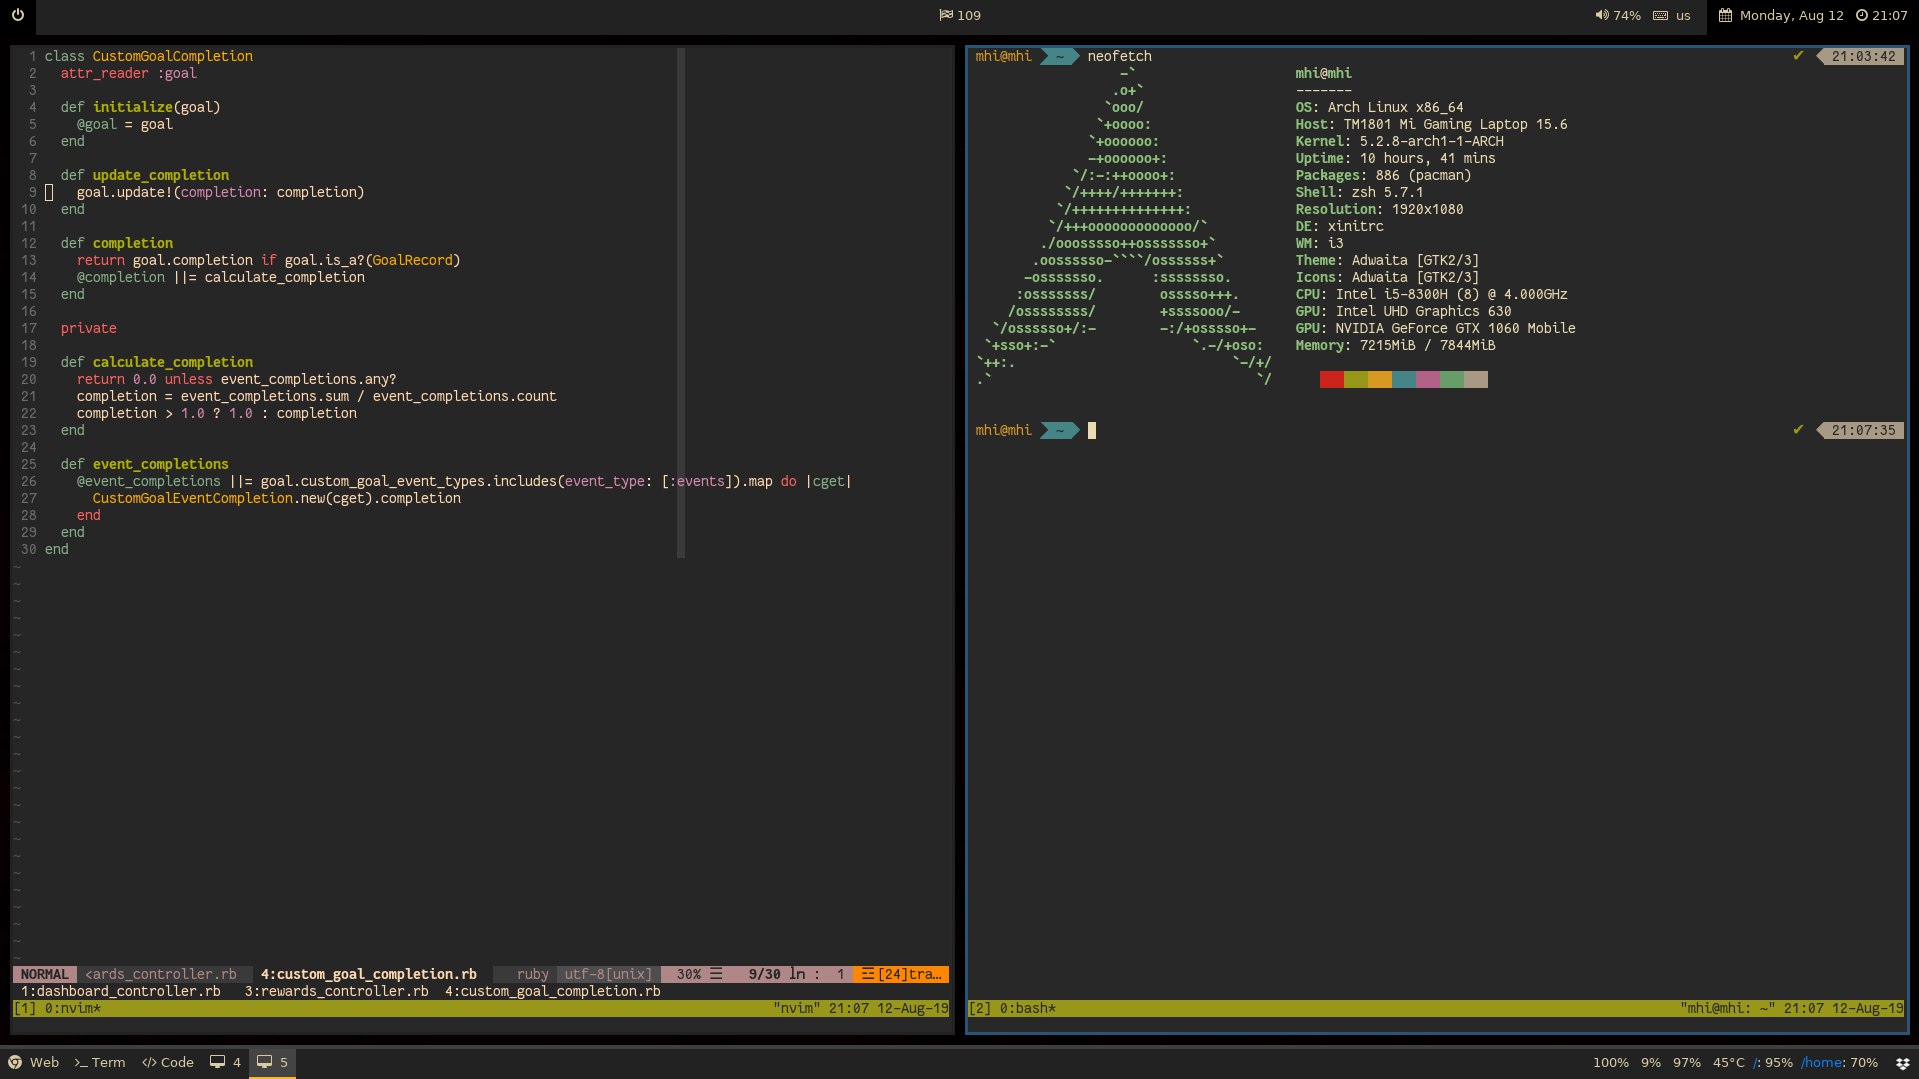Click the yellow-orange neofetch color block
Viewport: 1919px width, 1079px height.
(1379, 379)
